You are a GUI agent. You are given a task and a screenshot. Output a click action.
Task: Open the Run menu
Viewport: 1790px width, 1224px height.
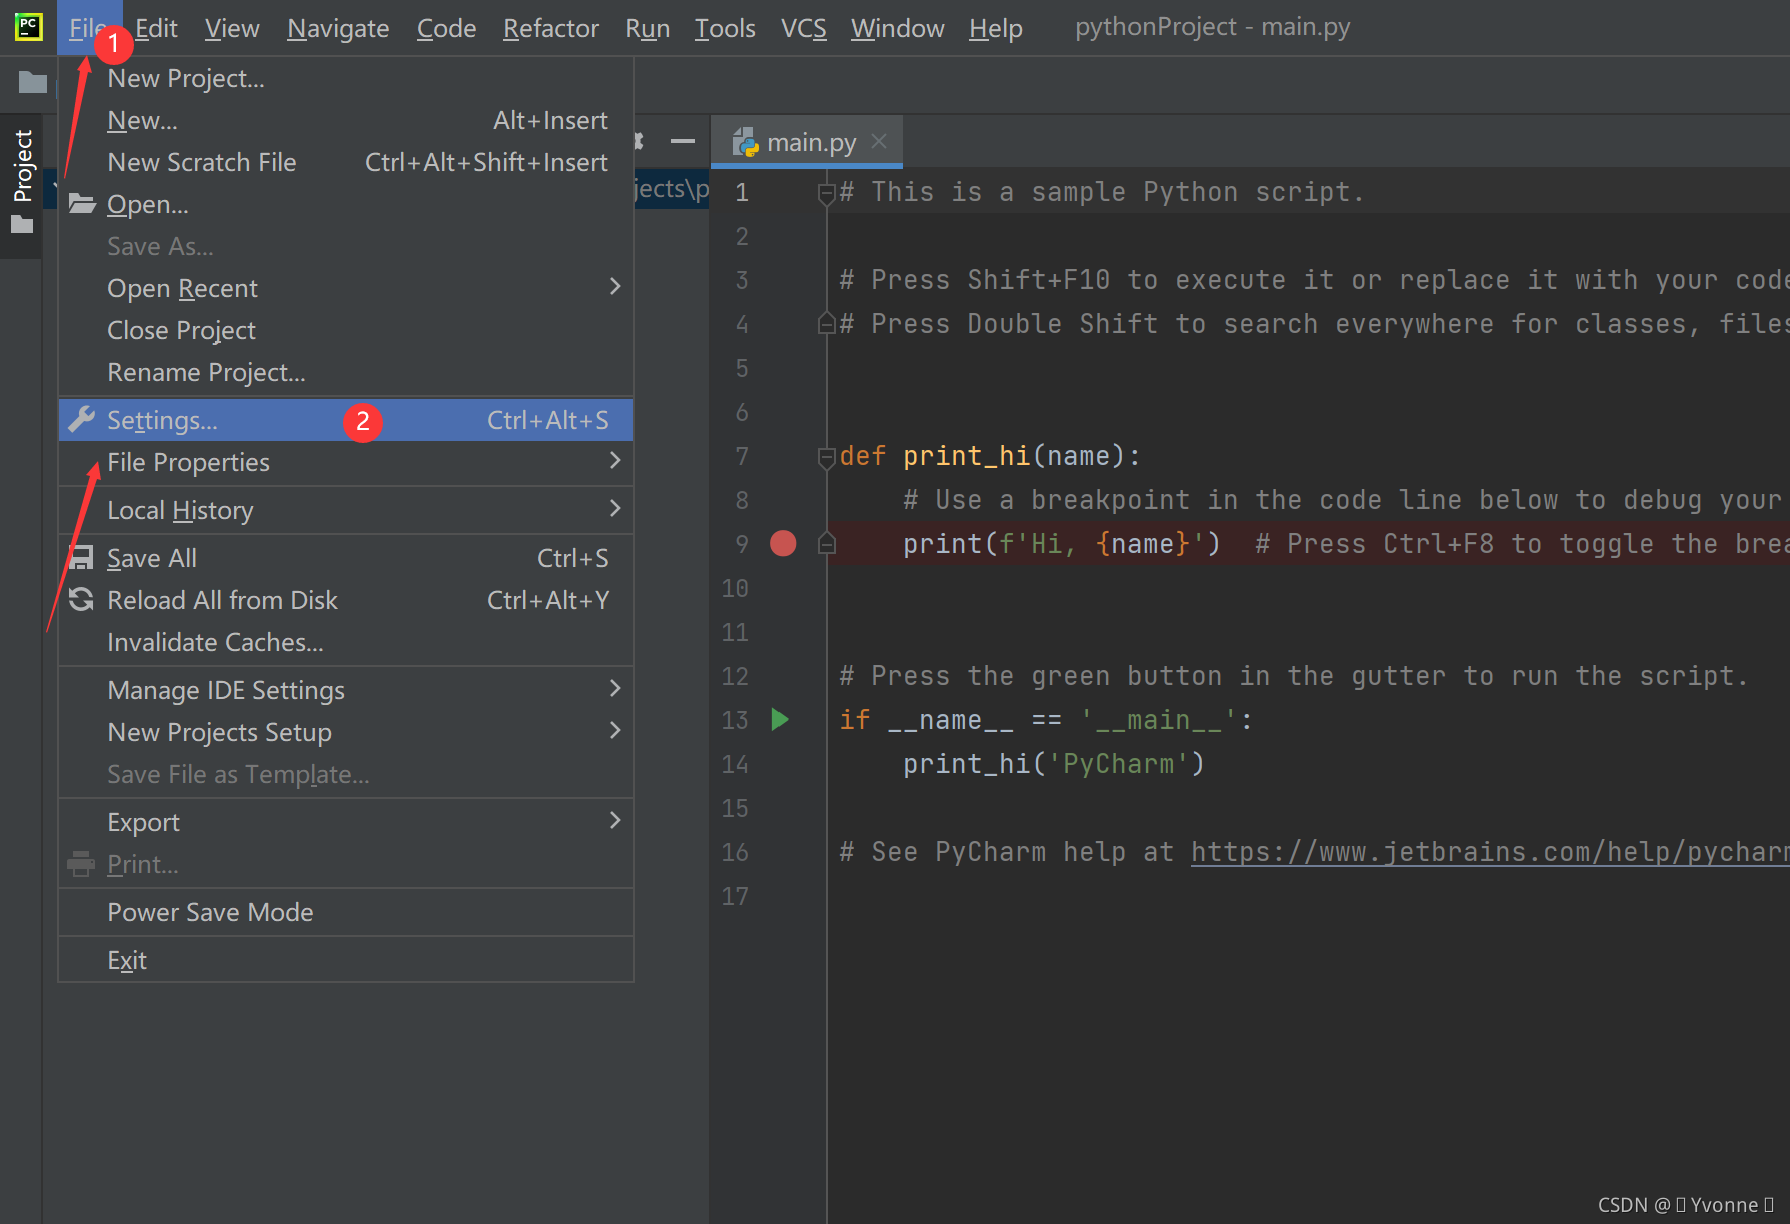648,28
